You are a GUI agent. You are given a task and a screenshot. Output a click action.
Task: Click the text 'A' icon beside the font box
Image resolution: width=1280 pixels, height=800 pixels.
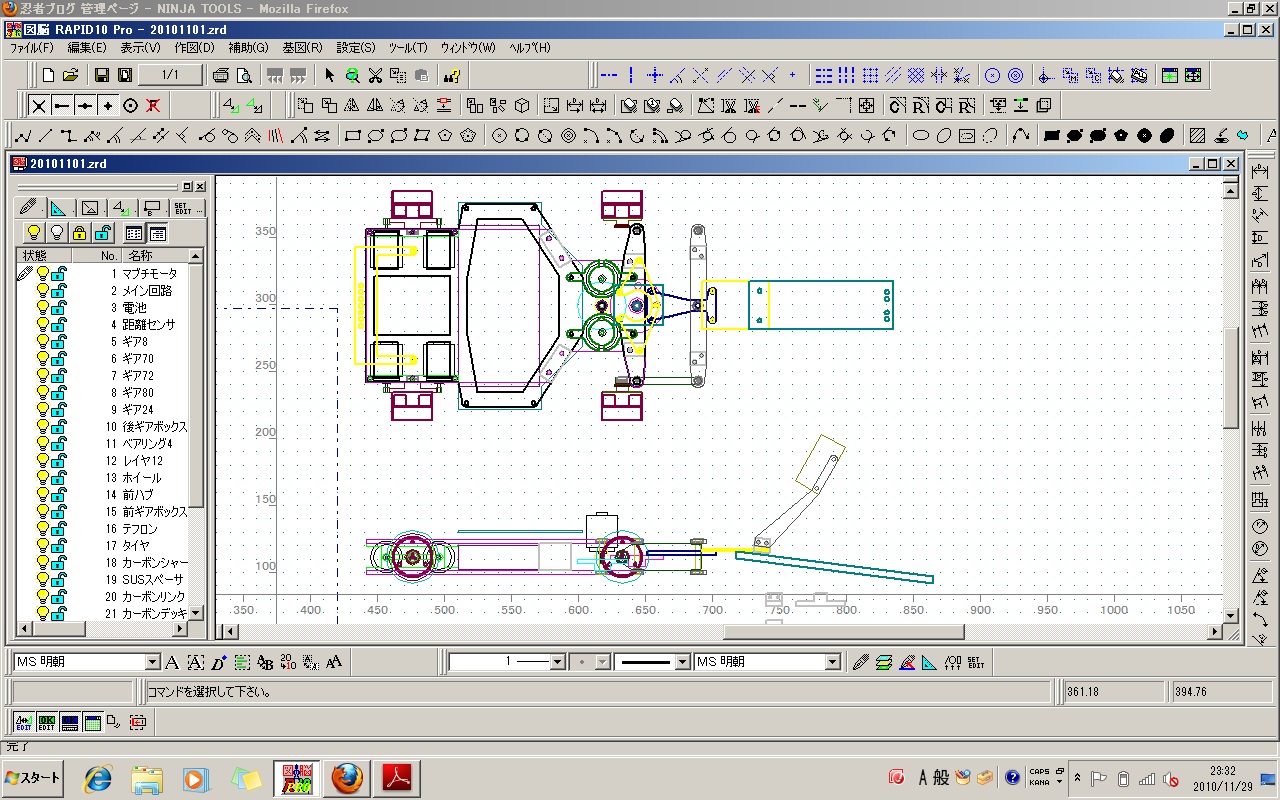[x=171, y=662]
